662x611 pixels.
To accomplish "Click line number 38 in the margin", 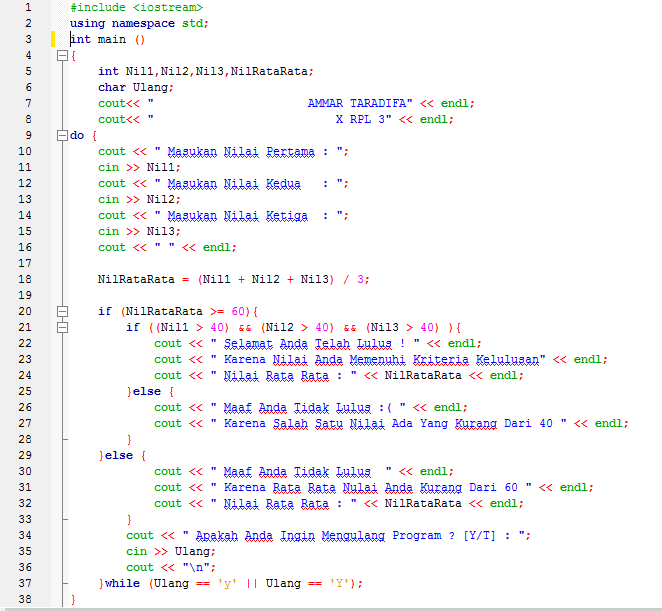I will (25, 599).
